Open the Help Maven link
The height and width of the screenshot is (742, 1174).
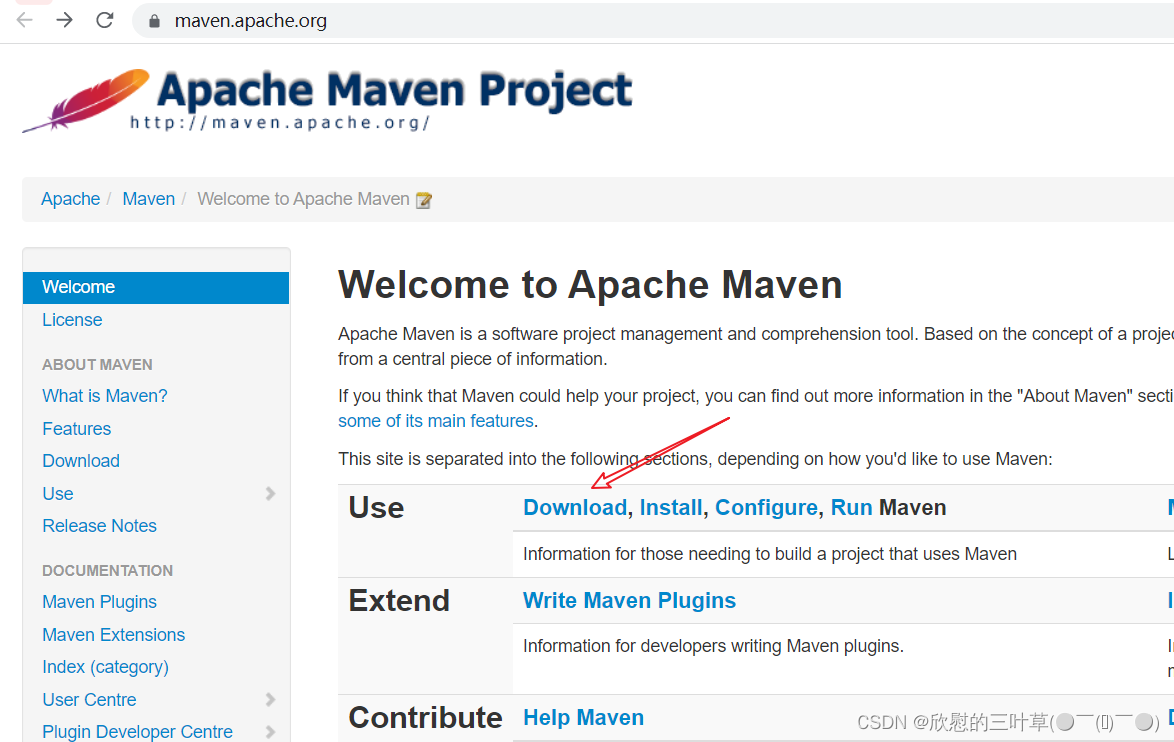pyautogui.click(x=583, y=717)
